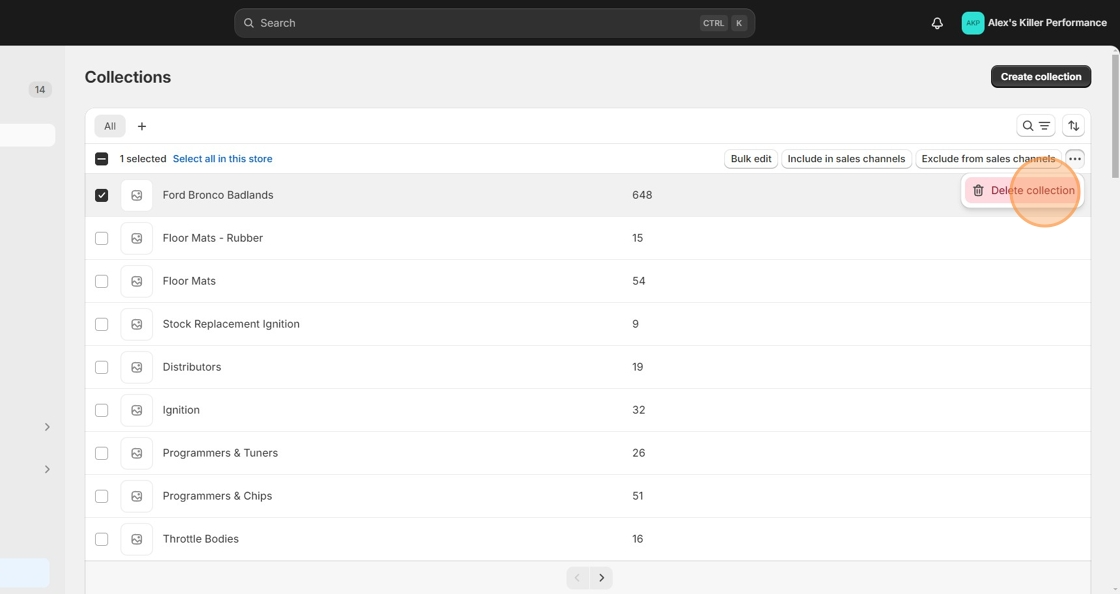Click Include in sales channels

coord(846,158)
